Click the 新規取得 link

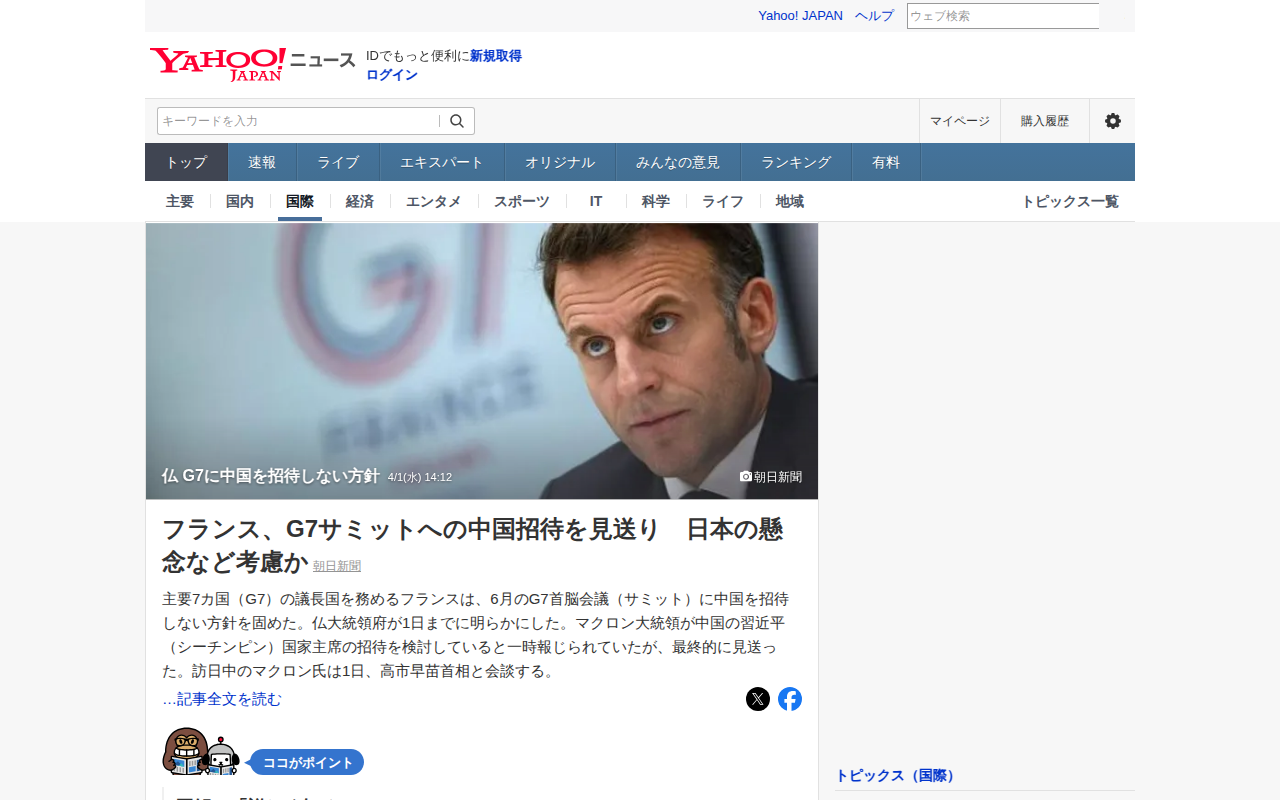pos(496,56)
